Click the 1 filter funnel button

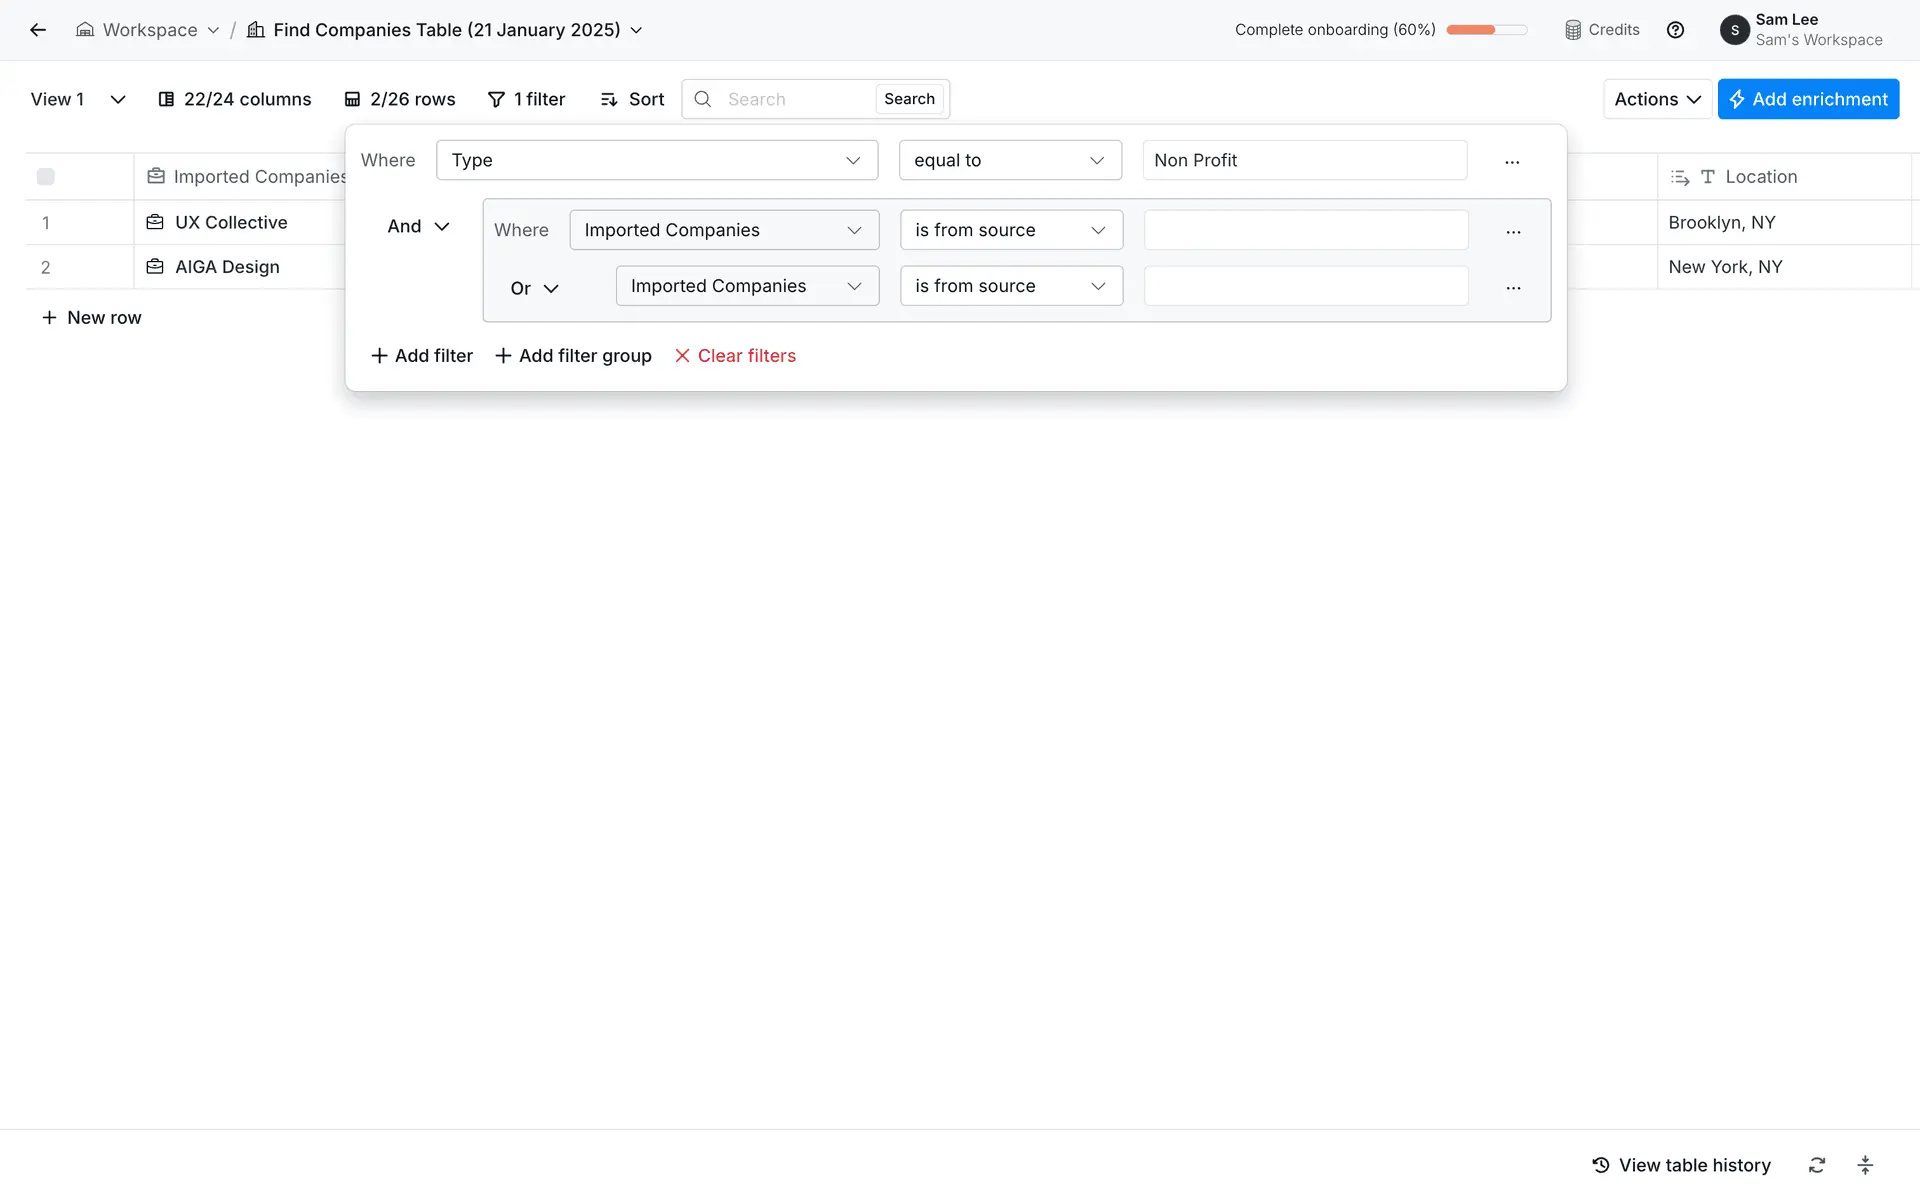pos(526,99)
